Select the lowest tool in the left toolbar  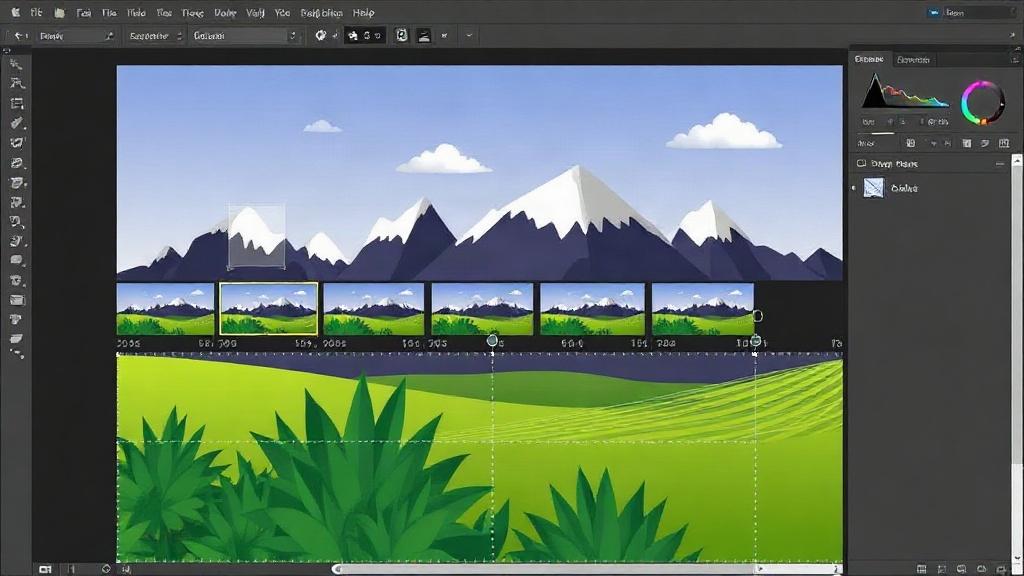point(17,353)
